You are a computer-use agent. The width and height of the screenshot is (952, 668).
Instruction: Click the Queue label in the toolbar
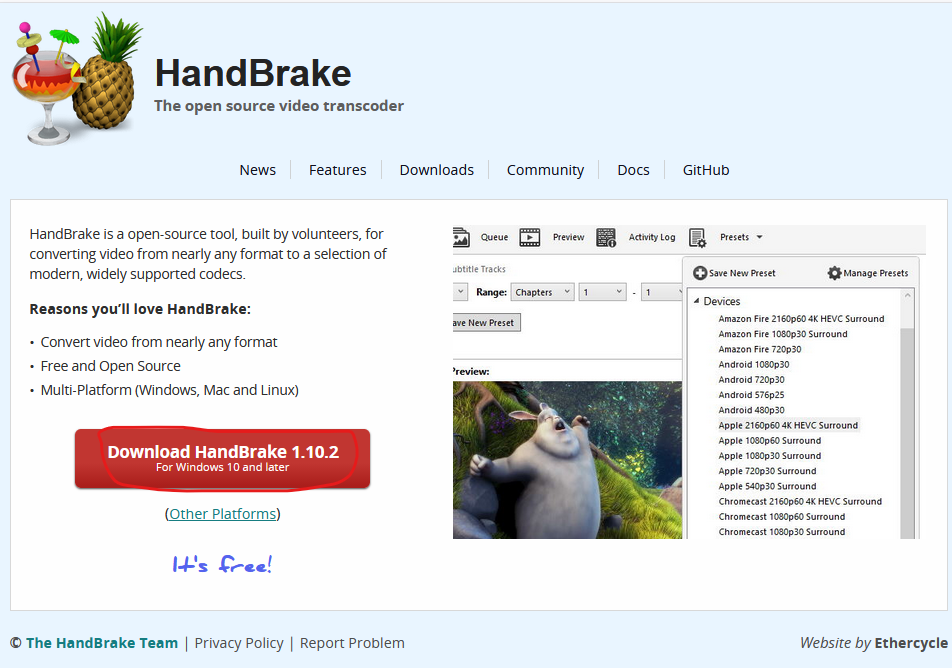494,237
